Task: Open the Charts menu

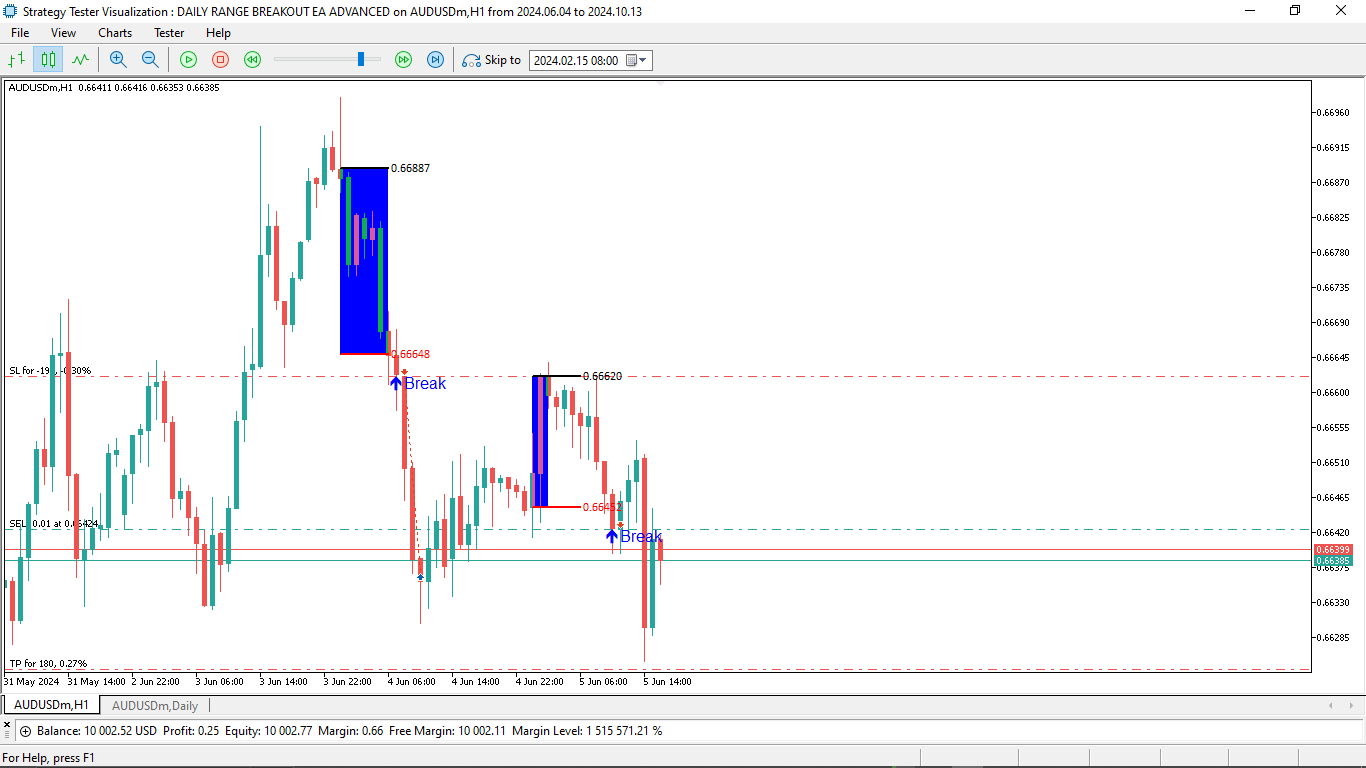Action: pyautogui.click(x=114, y=33)
